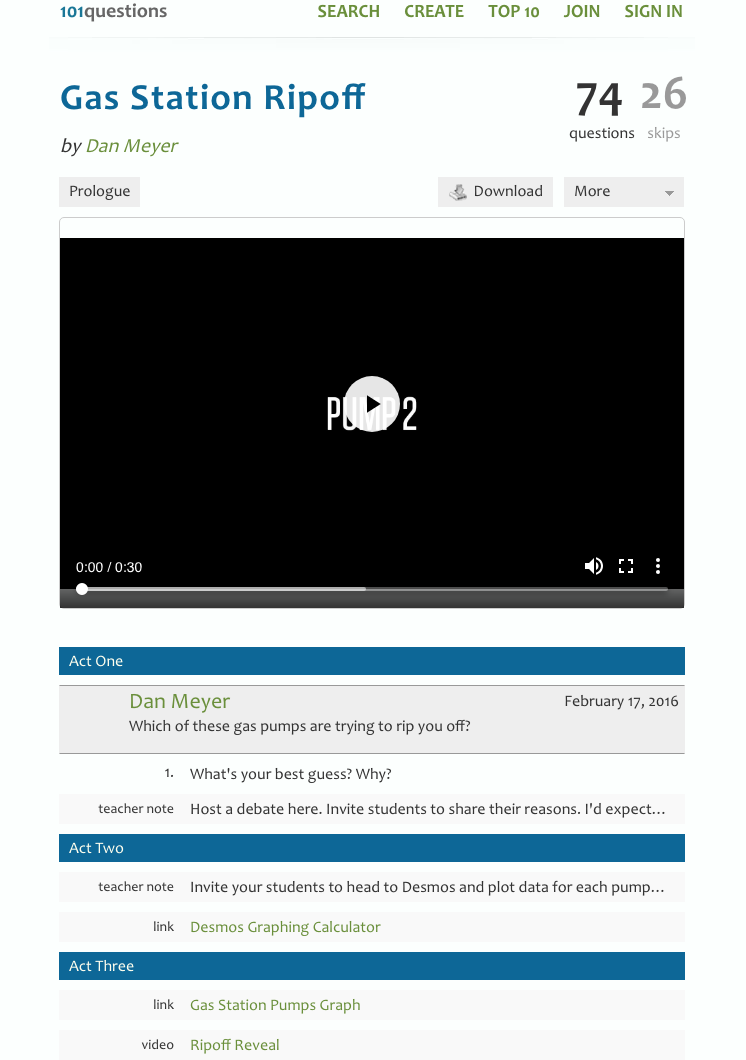Click Dan Meyer name in Act One
The height and width of the screenshot is (1060, 746).
[x=180, y=701]
